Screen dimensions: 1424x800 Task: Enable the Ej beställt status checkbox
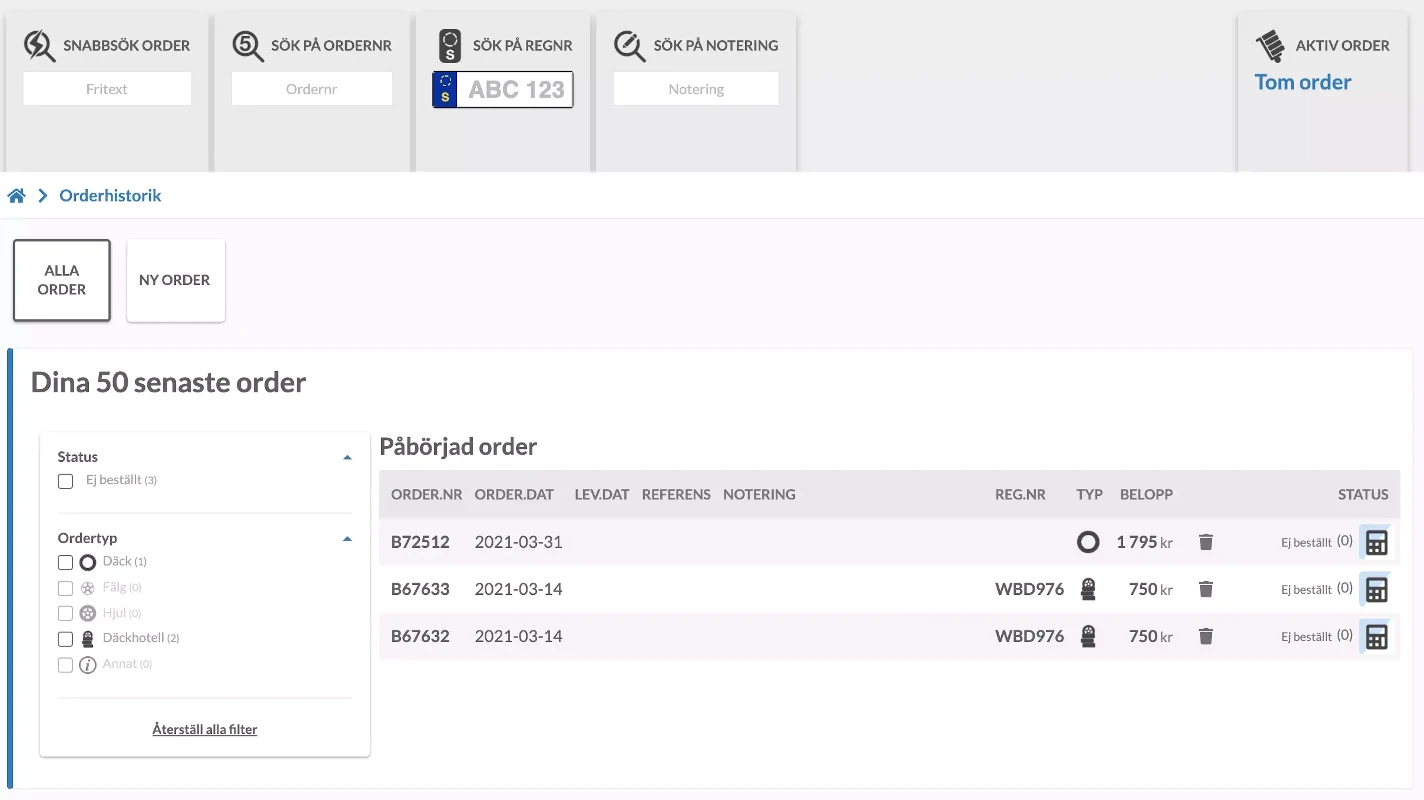point(66,481)
